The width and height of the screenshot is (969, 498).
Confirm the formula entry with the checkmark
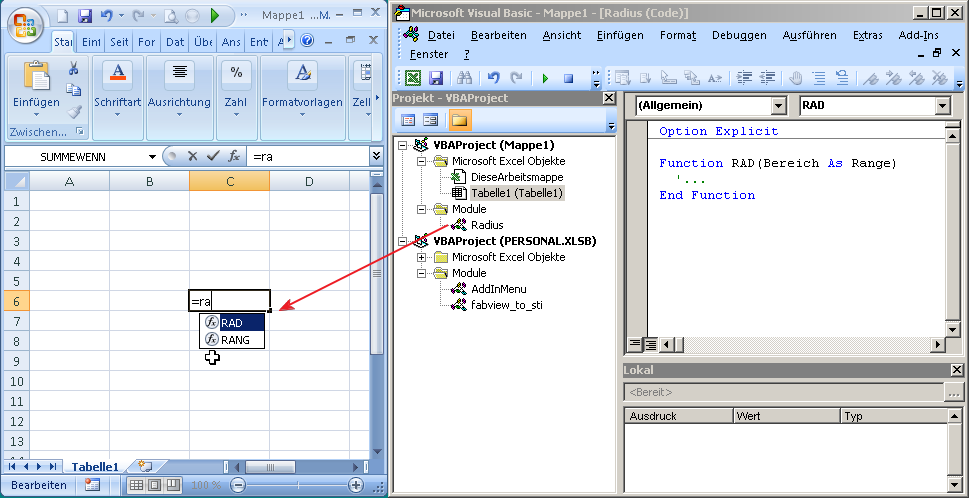(213, 156)
